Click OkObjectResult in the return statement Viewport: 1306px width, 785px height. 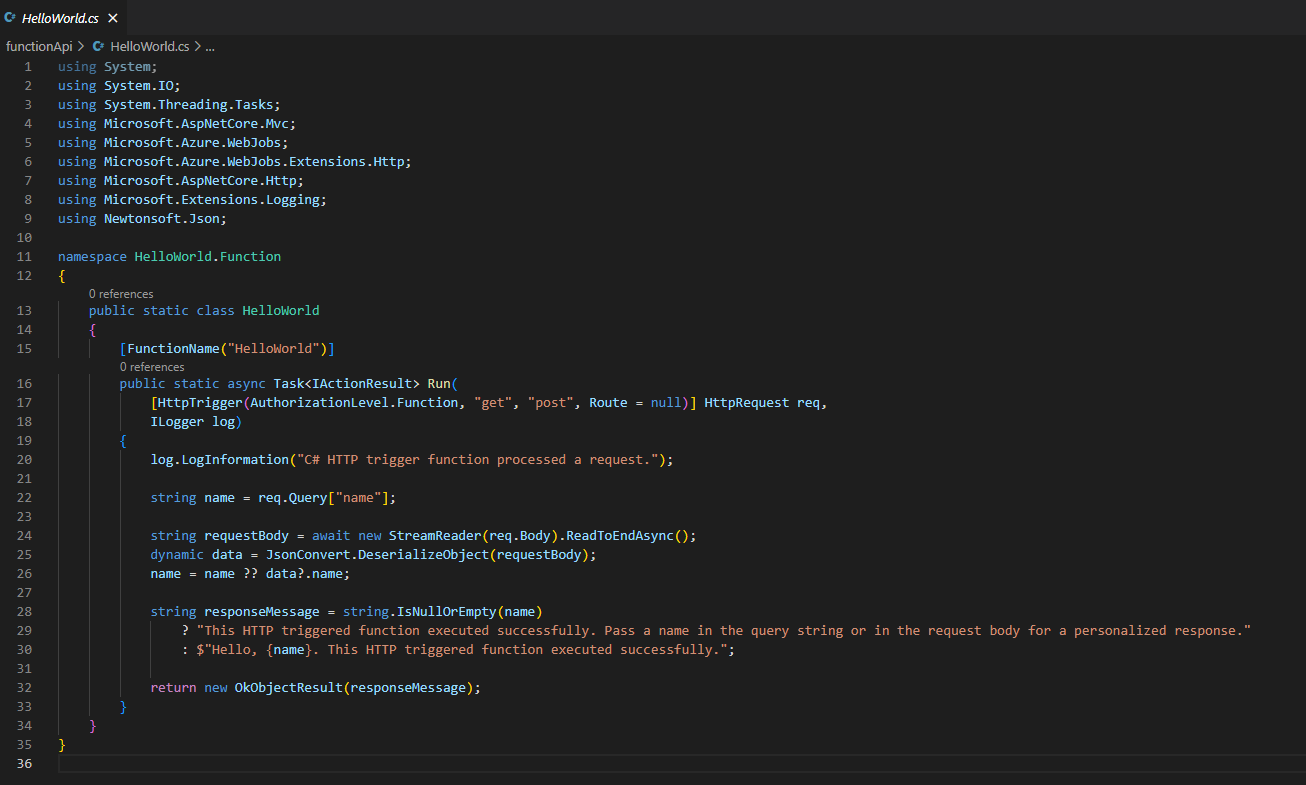click(288, 688)
